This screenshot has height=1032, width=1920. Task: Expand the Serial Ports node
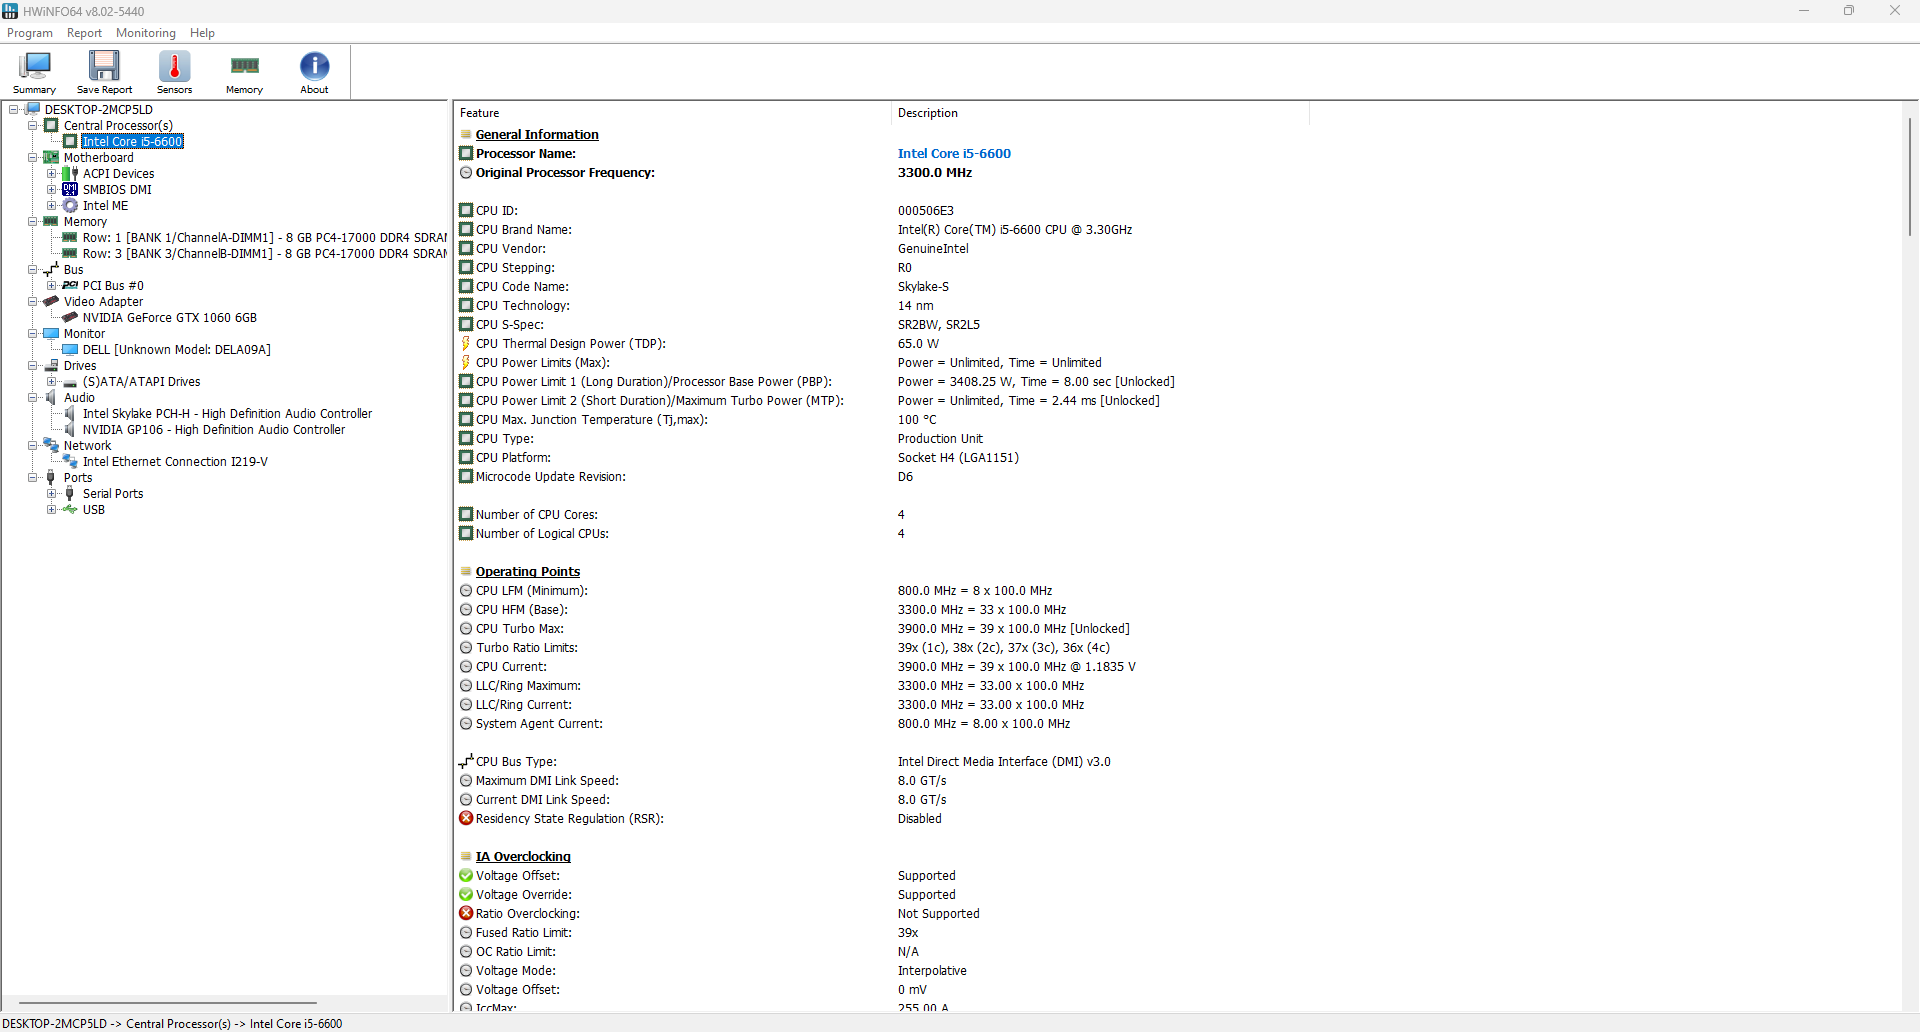pos(52,493)
